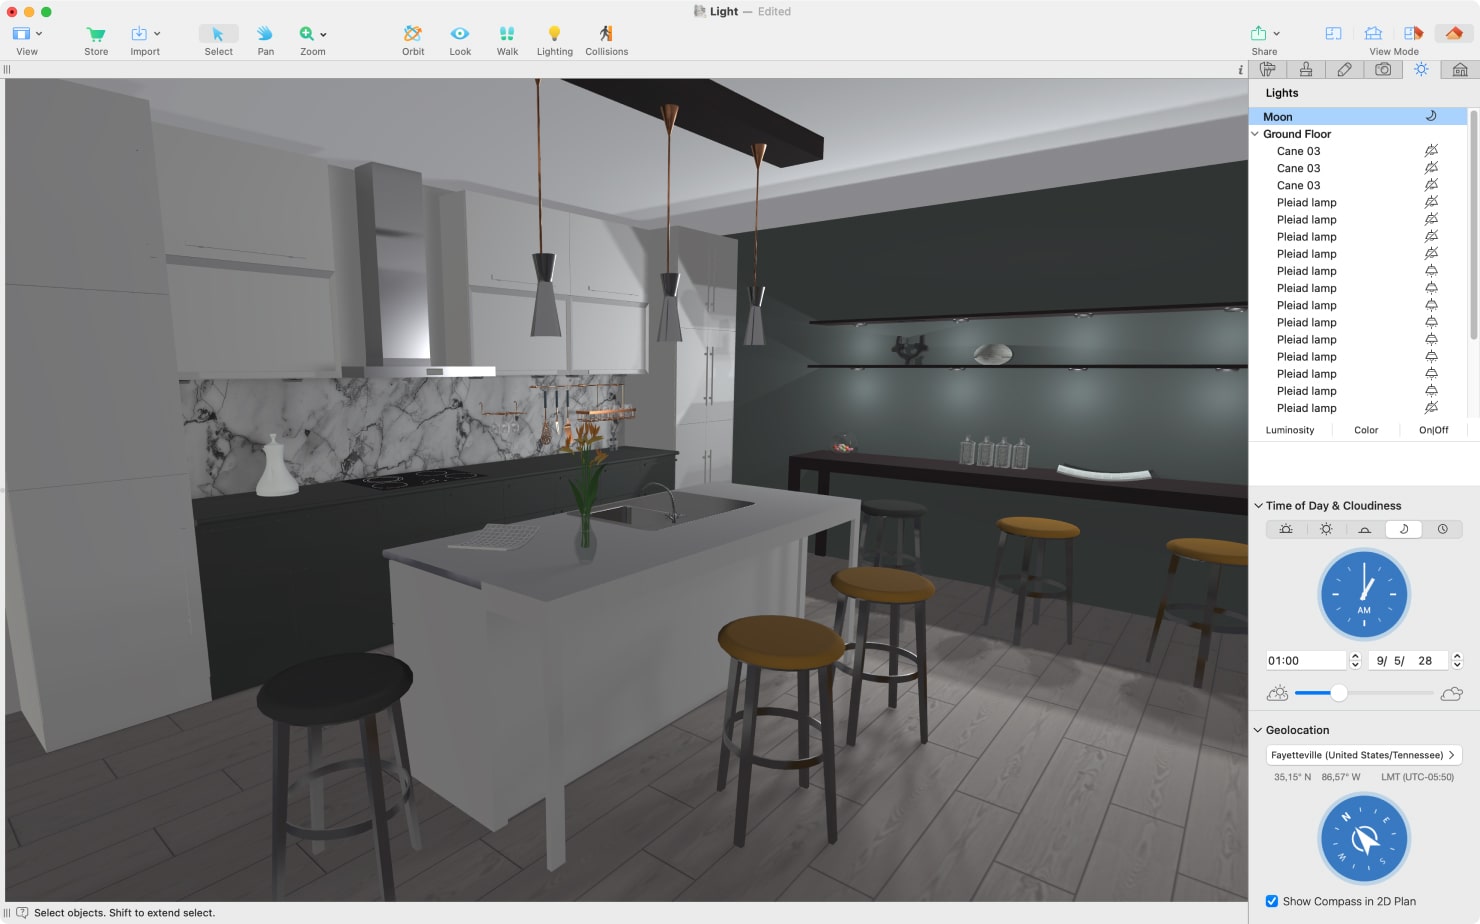Select the sunrise time-of-day preset
The width and height of the screenshot is (1480, 924).
[1286, 529]
